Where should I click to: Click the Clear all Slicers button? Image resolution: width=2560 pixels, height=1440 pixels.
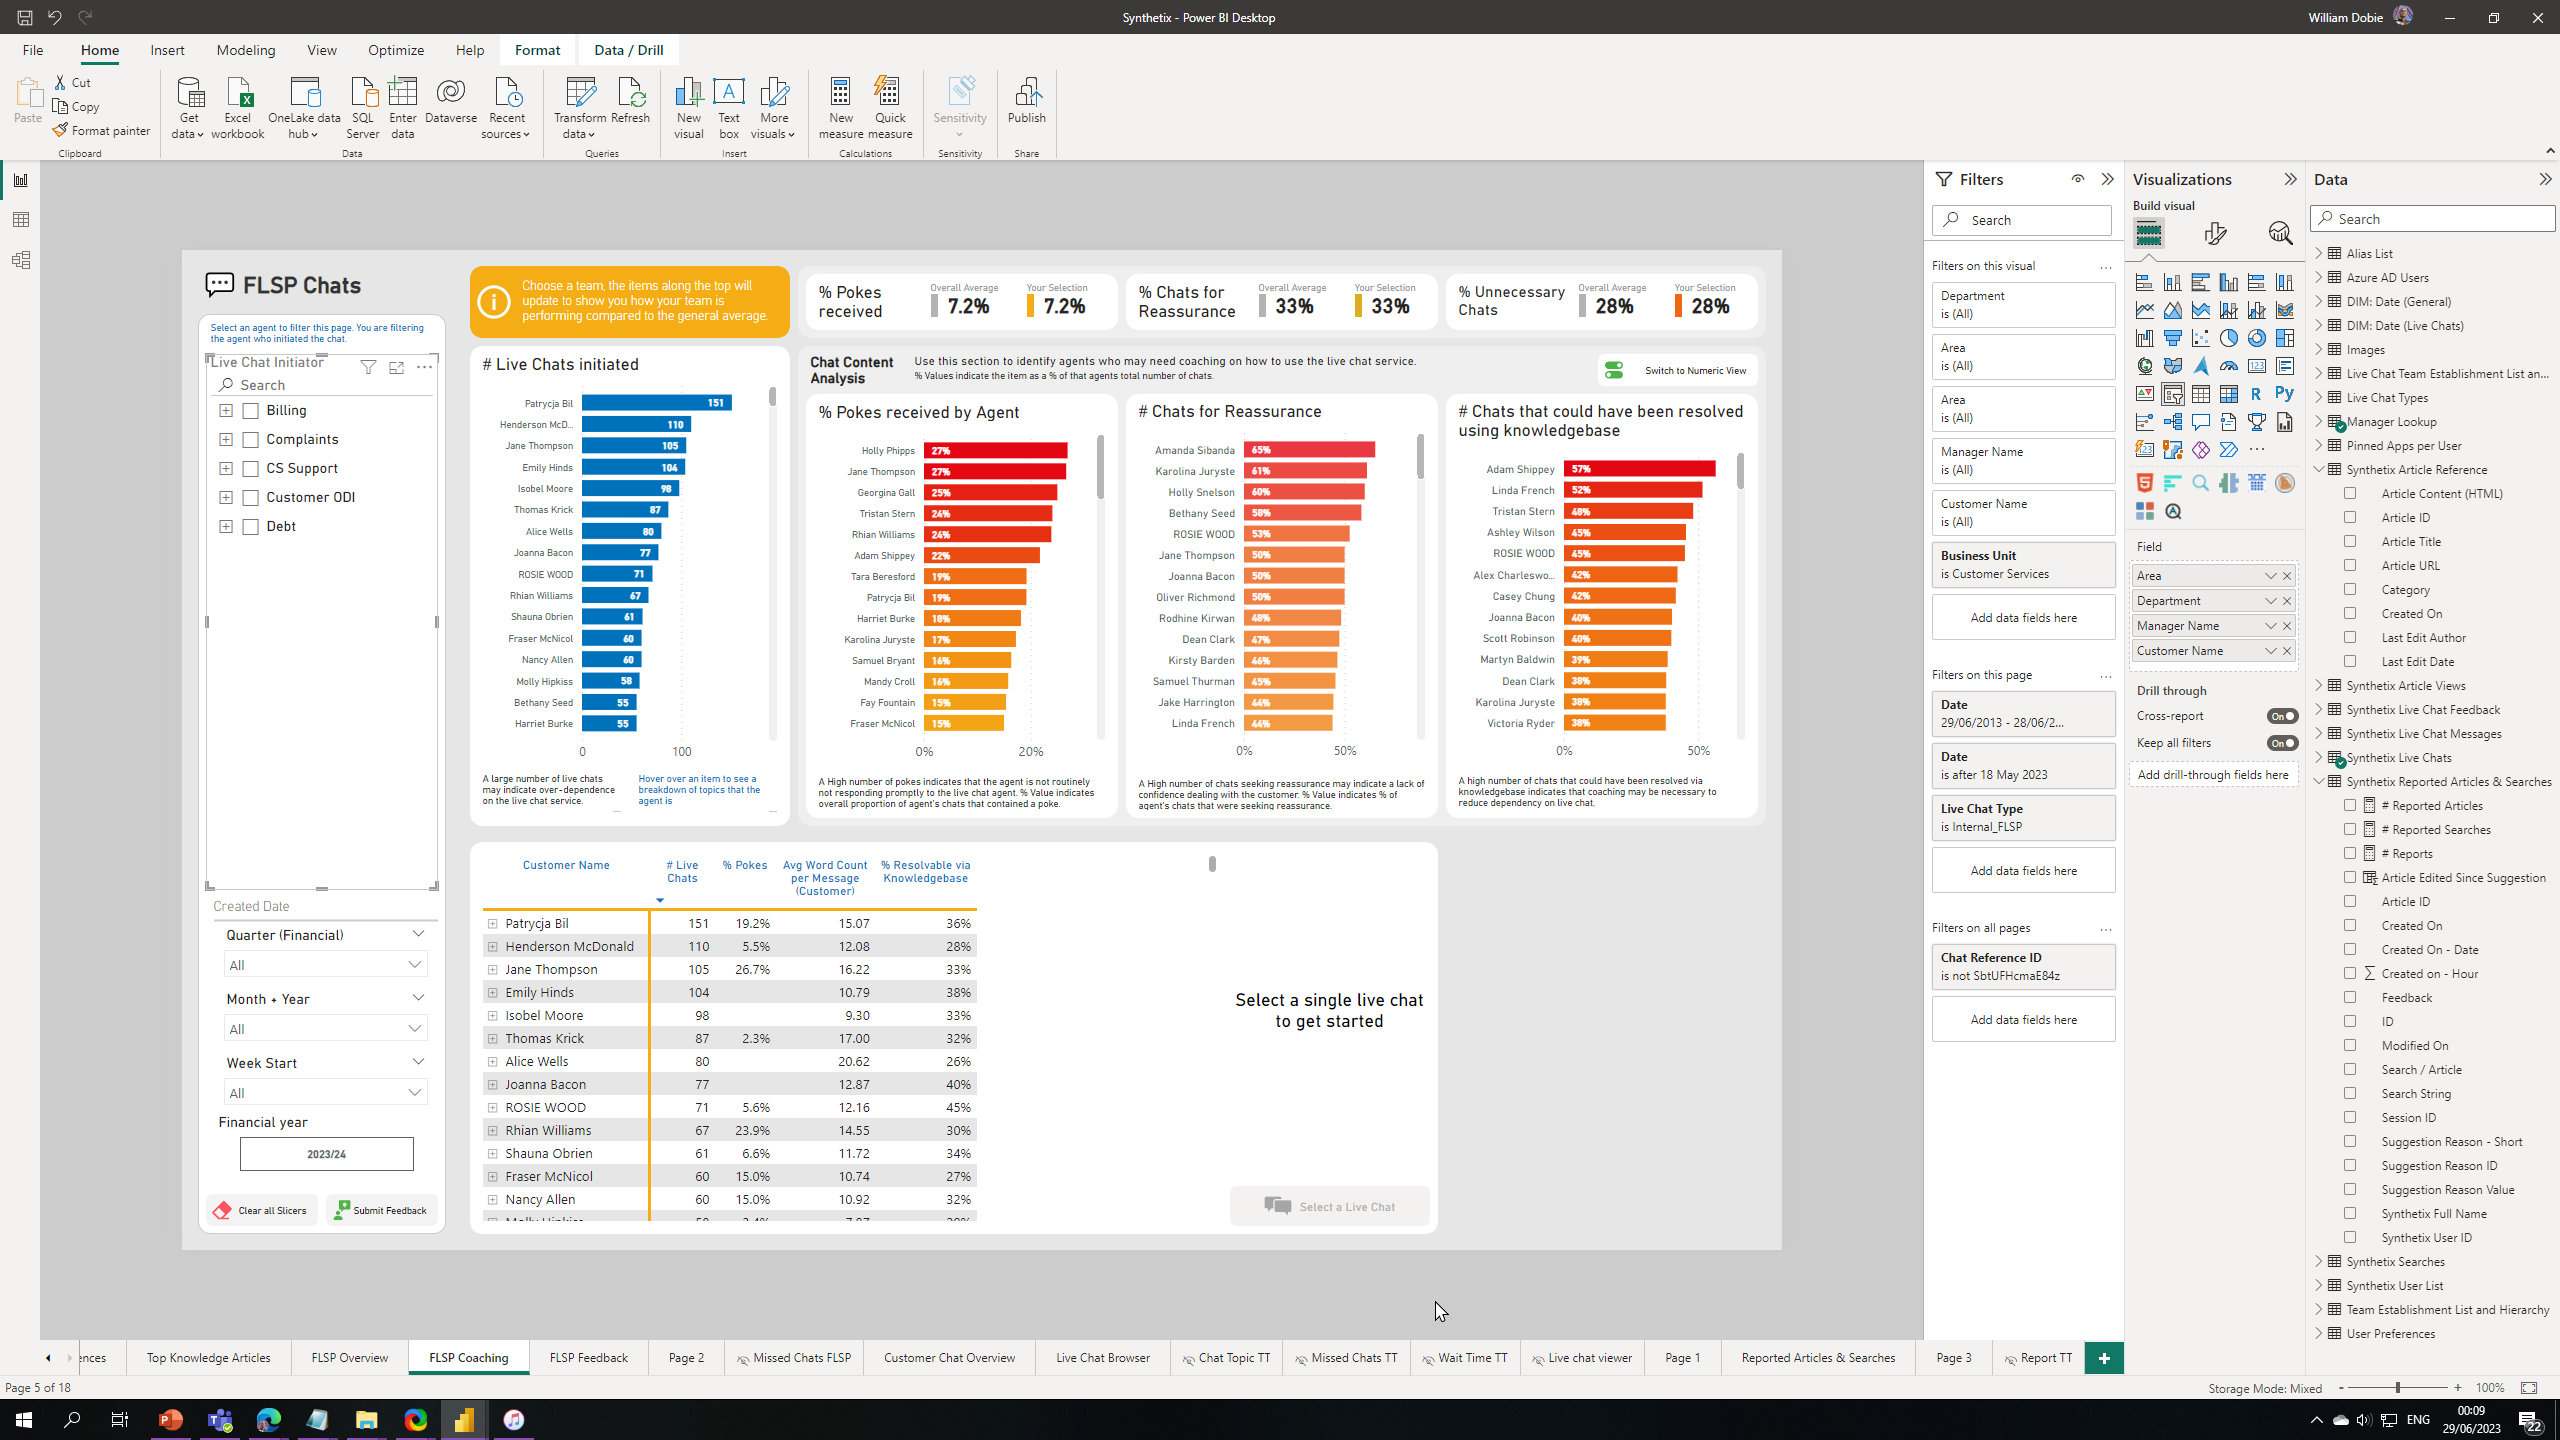tap(261, 1210)
